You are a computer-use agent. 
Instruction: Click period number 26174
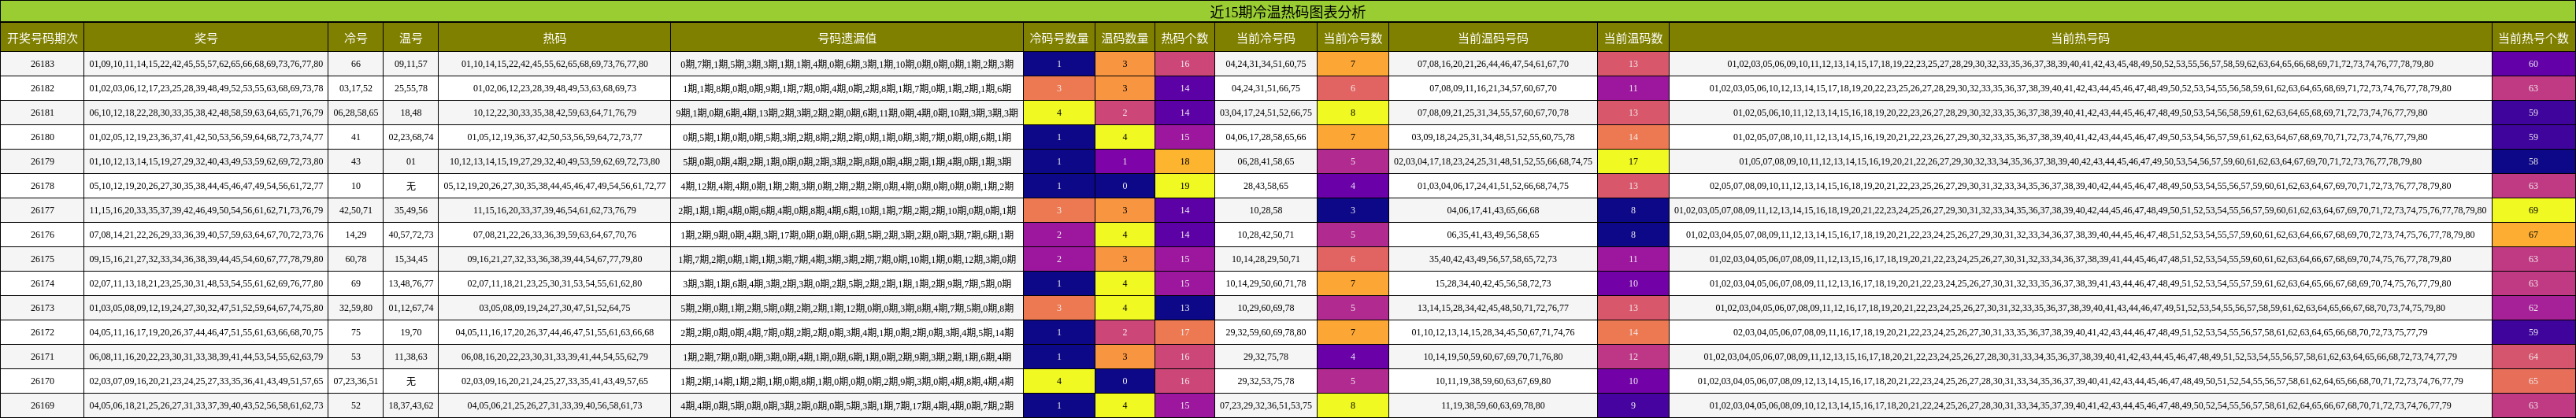[x=42, y=284]
